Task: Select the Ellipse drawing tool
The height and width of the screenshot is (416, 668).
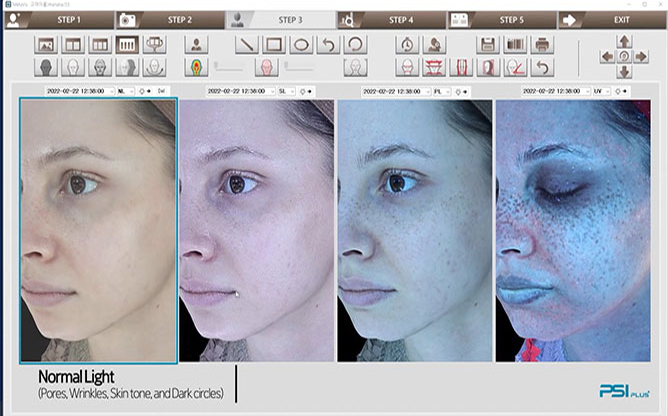Action: pyautogui.click(x=301, y=44)
